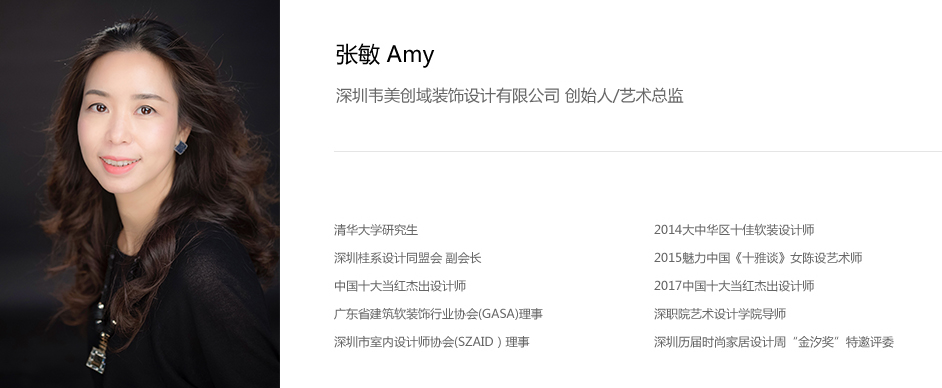942x388 pixels.
Task: Click the 创始人/艺术总监 job title text
Action: coord(624,95)
